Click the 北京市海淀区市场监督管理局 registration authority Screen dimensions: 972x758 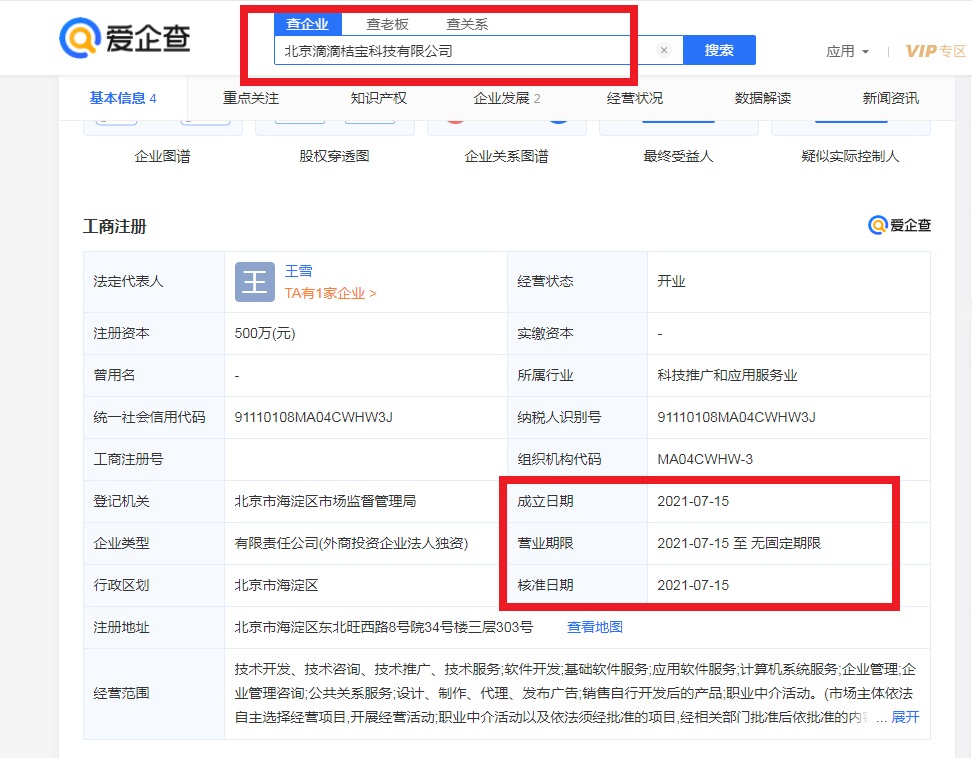tap(325, 501)
